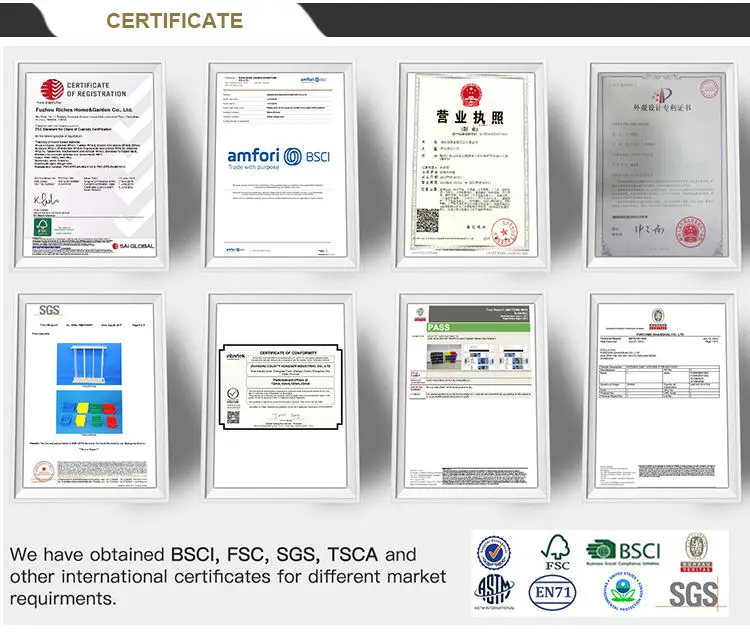The image size is (750, 635).
Task: Click the signature on the design patent certificate
Action: point(649,230)
